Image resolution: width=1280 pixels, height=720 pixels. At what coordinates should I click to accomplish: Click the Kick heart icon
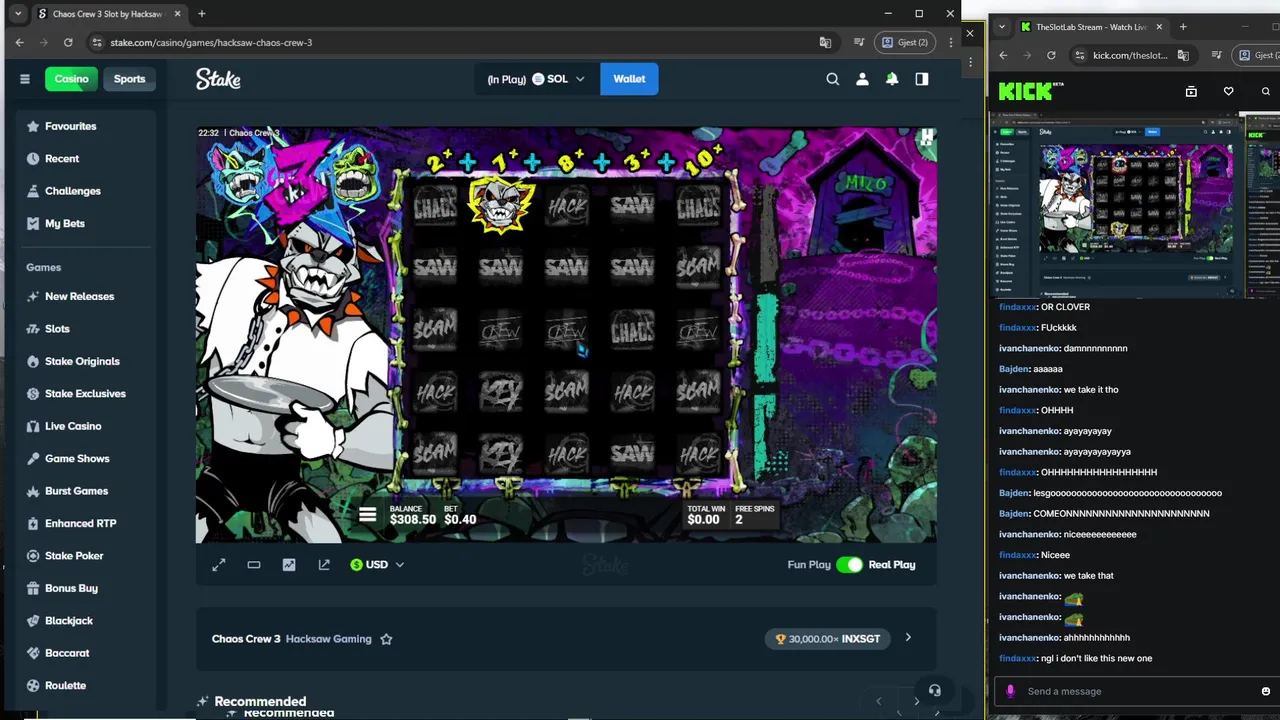[x=1228, y=91]
